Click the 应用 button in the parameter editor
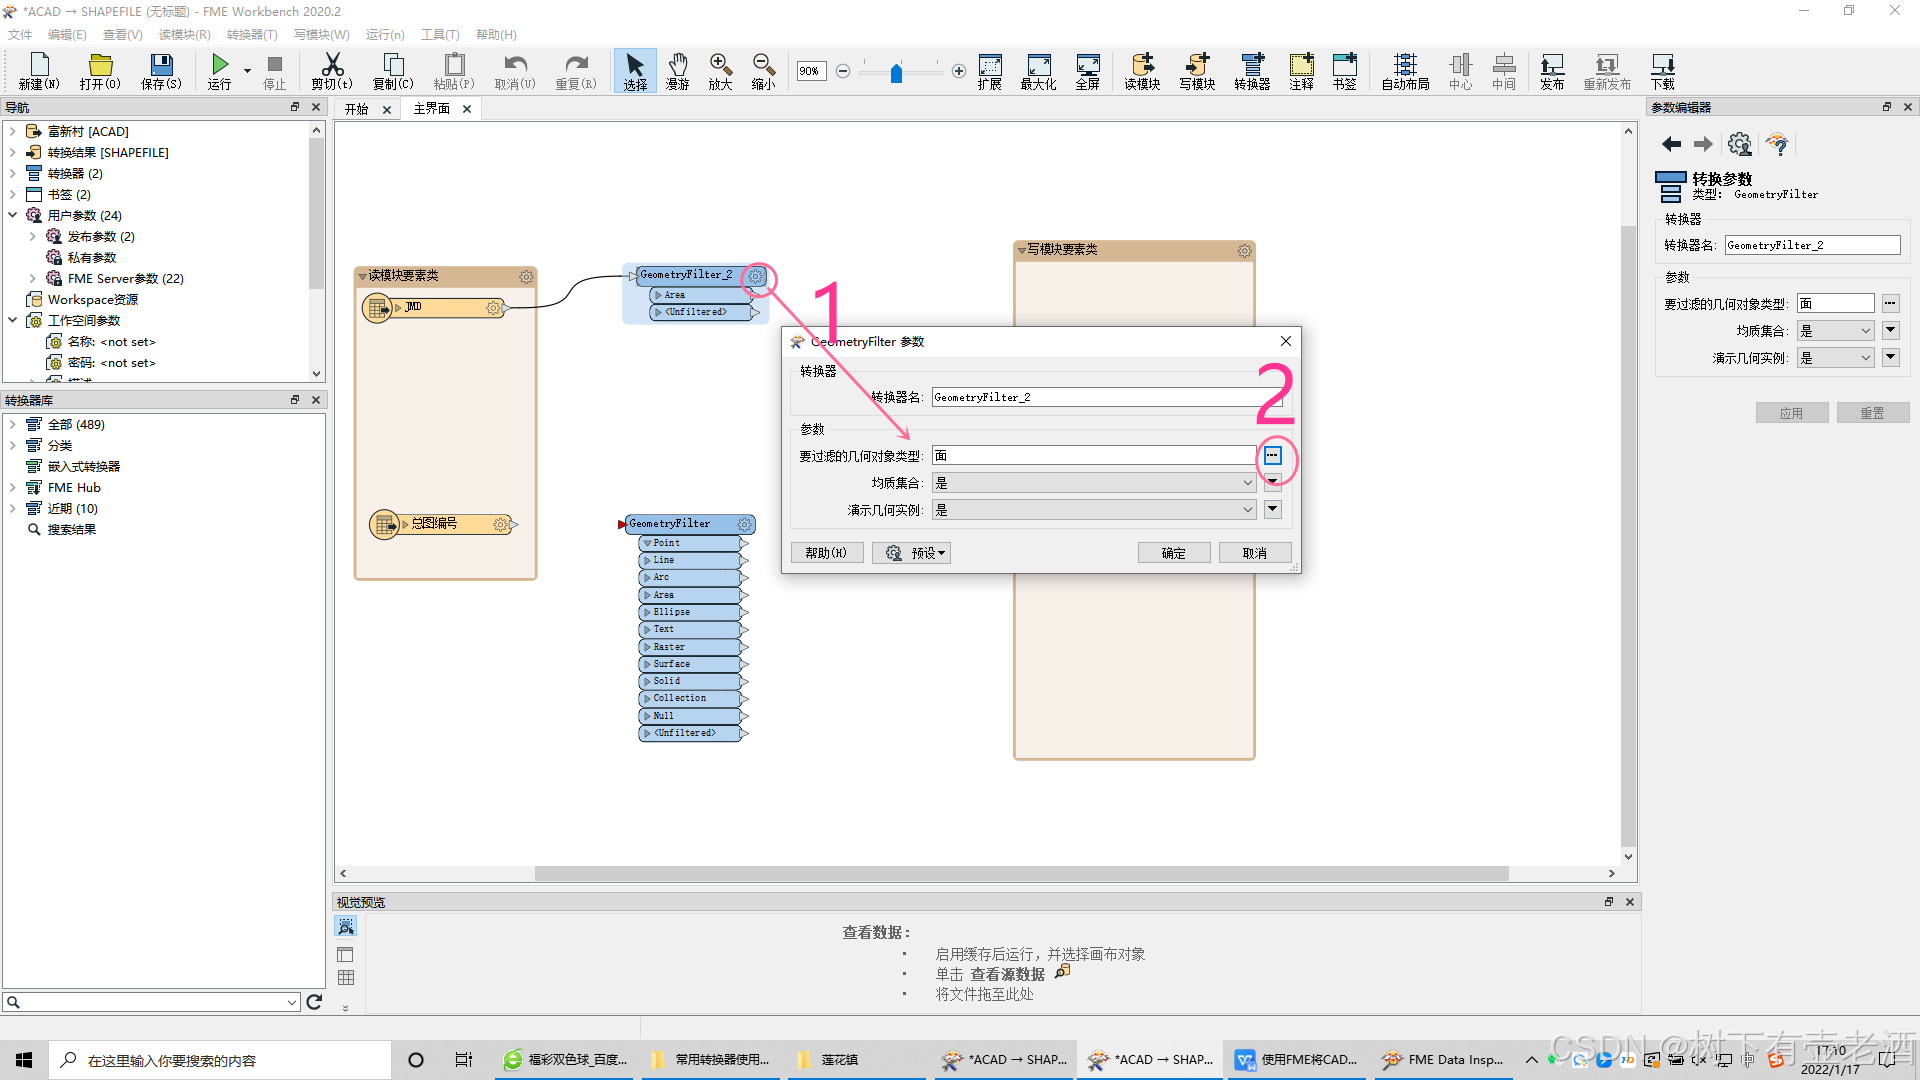The height and width of the screenshot is (1080, 1920). 1791,412
